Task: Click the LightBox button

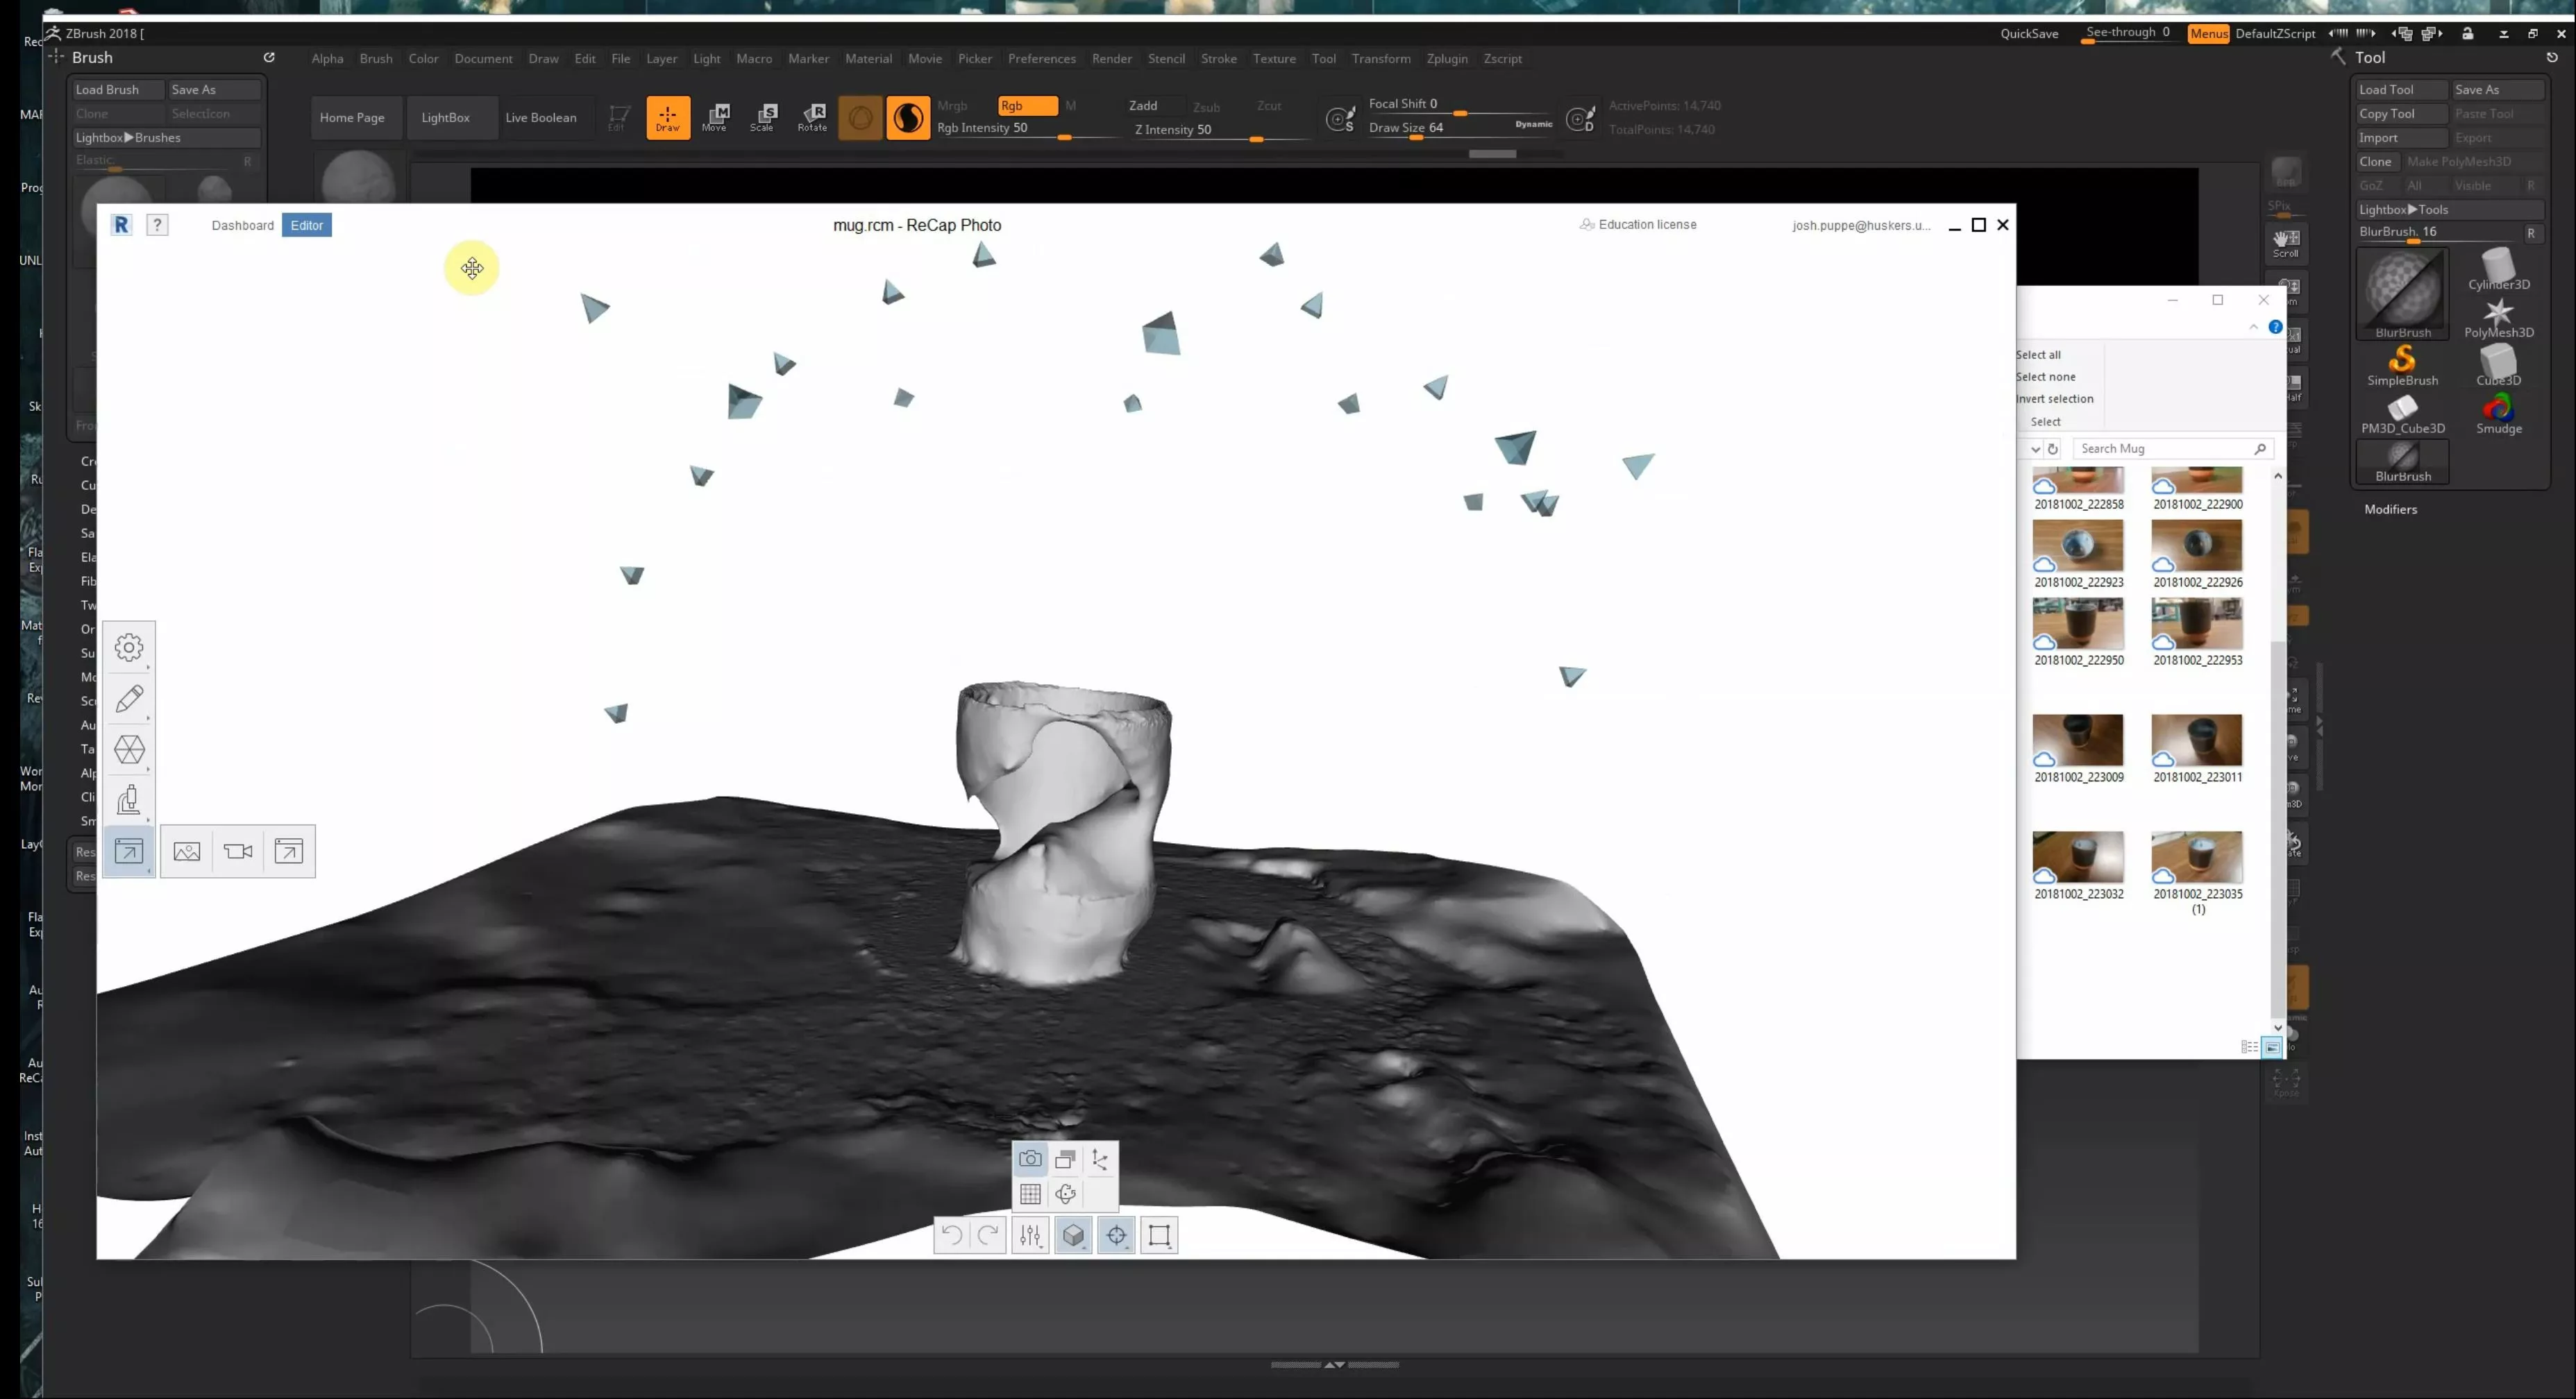Action: pos(445,117)
